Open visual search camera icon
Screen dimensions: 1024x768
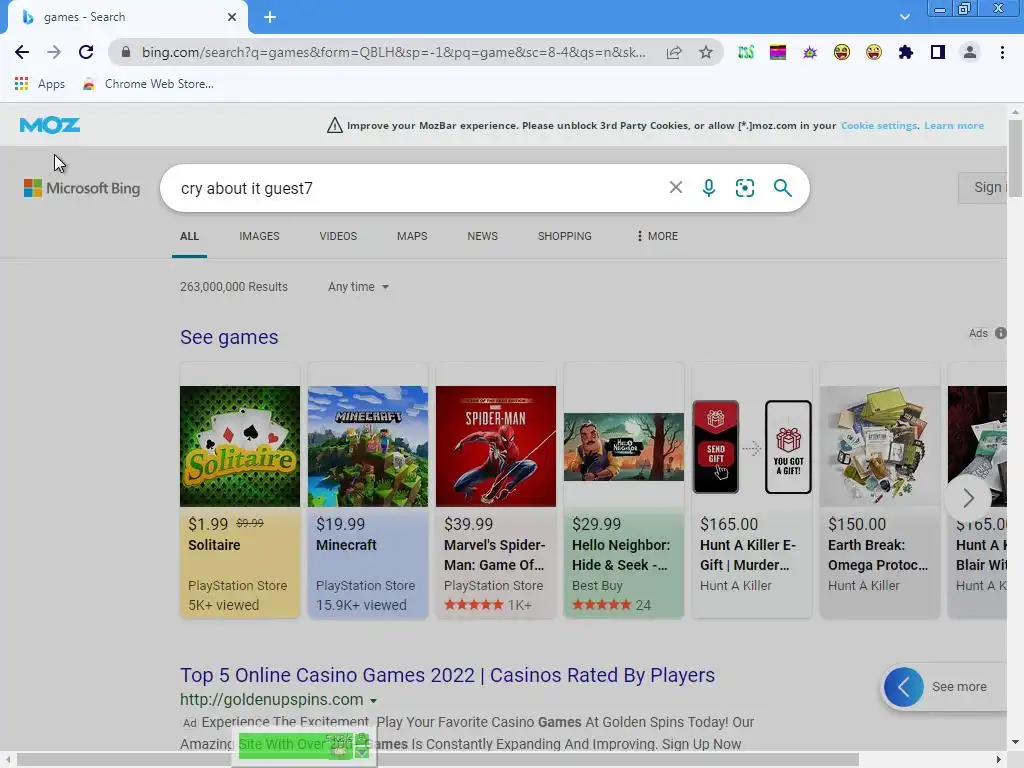tap(744, 188)
